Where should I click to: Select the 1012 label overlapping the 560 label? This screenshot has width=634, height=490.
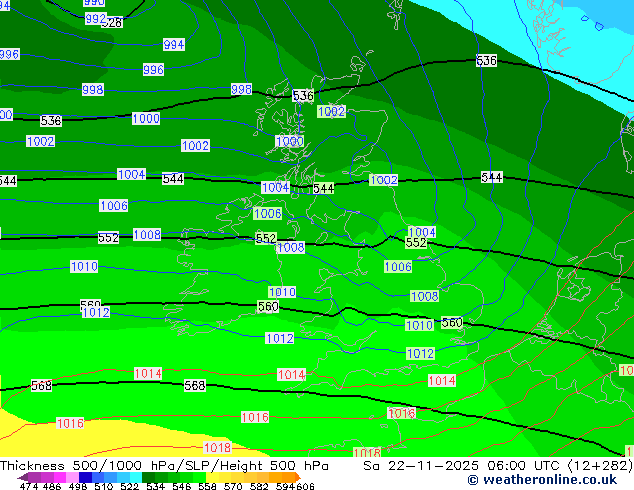96,312
